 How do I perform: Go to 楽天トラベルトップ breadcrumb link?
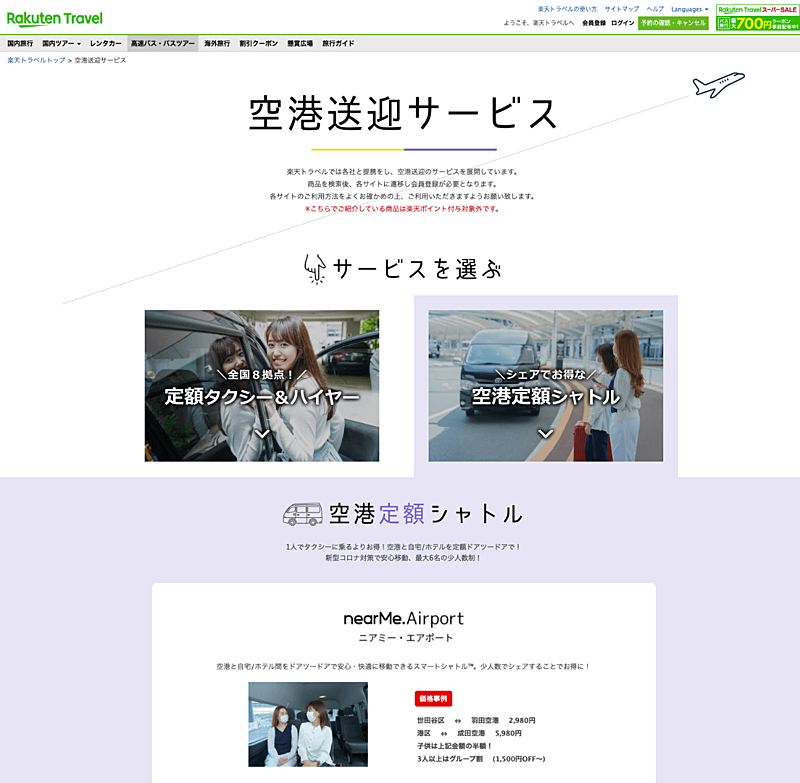(36, 60)
